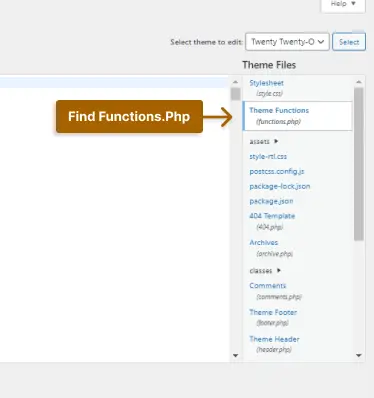Open the Theme Header file
374x398 pixels.
(x=274, y=344)
